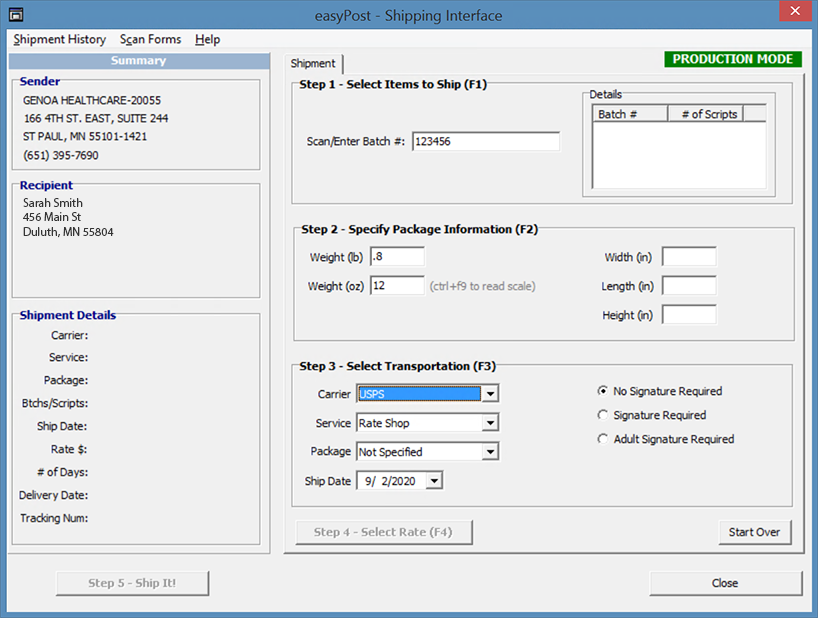Click the app icon in the title bar
Image resolution: width=818 pixels, height=618 pixels.
[15, 16]
